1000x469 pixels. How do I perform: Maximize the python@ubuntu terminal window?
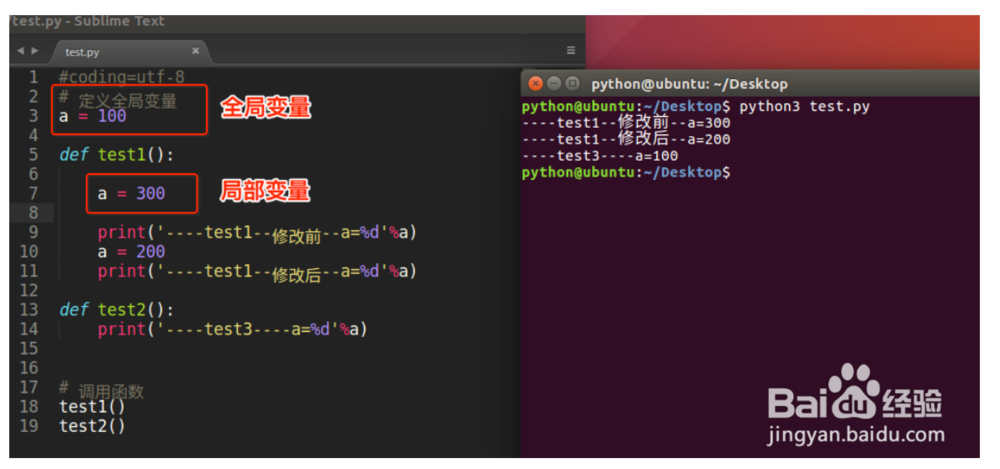572,83
